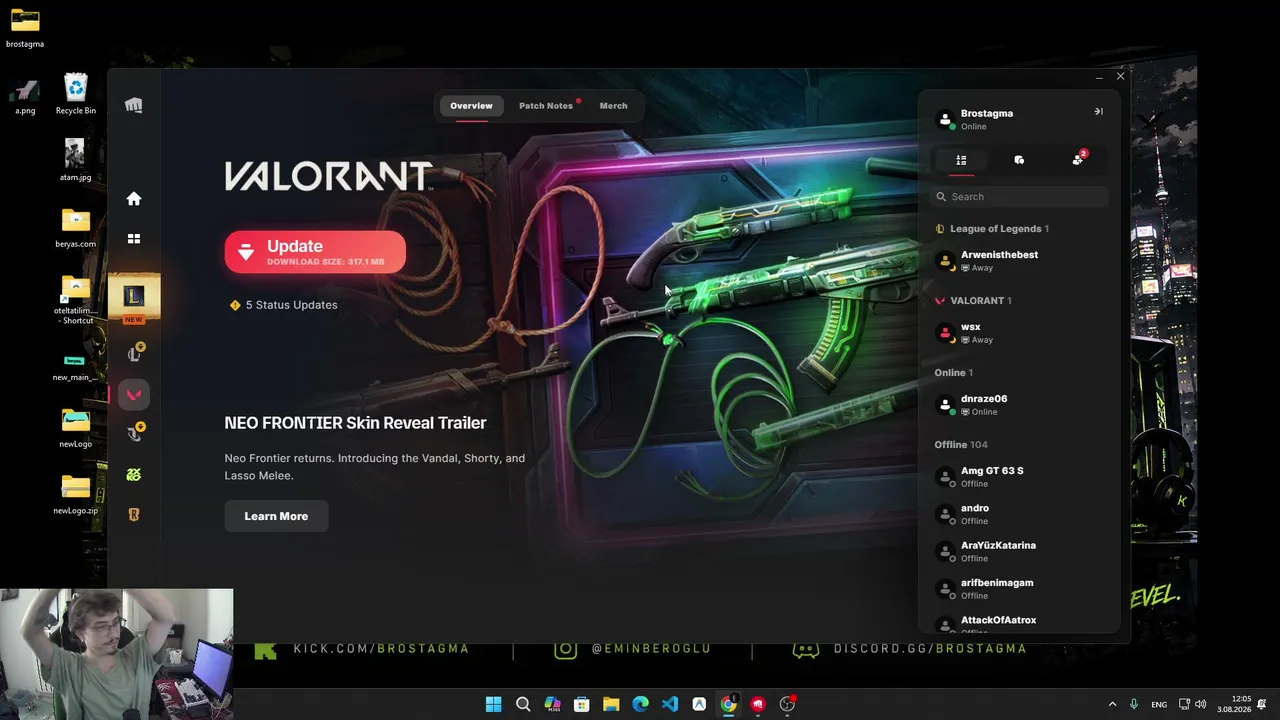Select online friend dnraze06
The height and width of the screenshot is (720, 1280).
coord(1019,405)
